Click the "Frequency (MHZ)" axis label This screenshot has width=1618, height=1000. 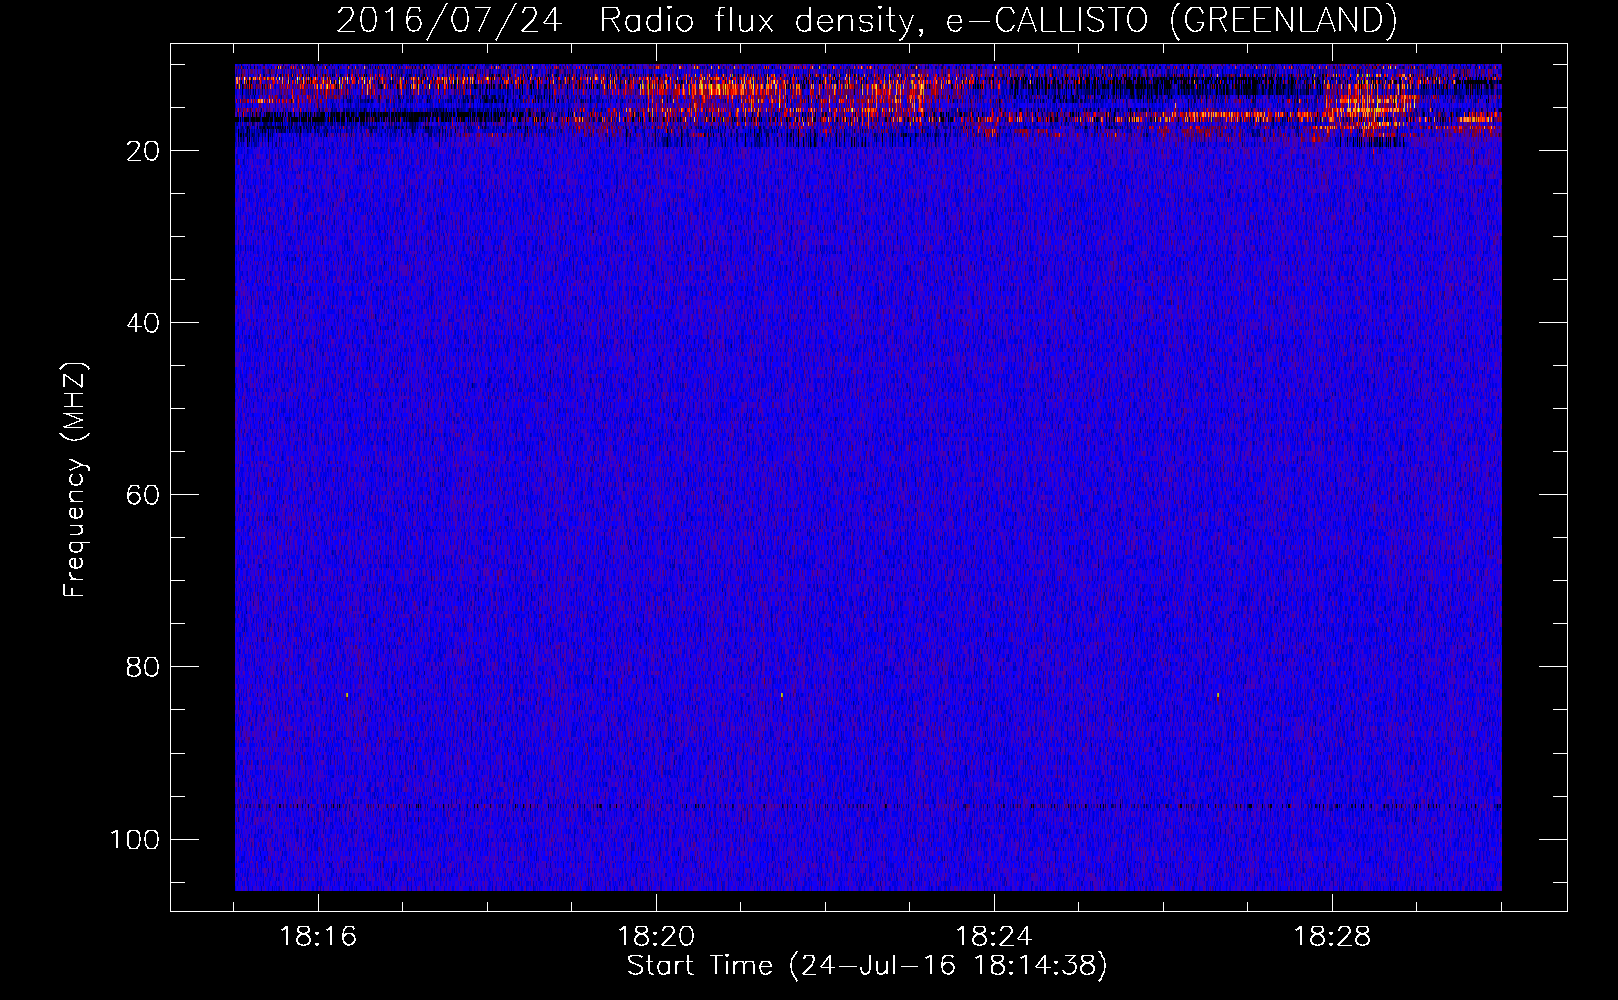(x=75, y=480)
